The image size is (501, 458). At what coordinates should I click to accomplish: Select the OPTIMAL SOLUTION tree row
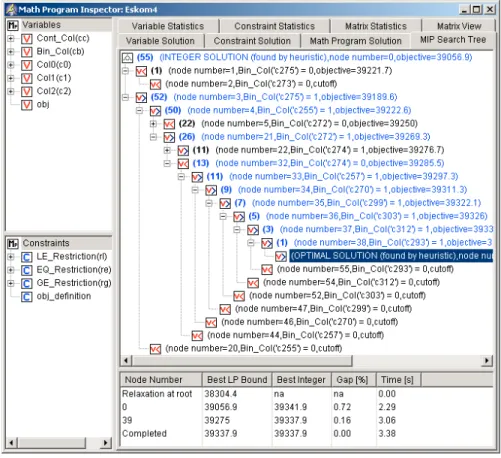click(391, 256)
